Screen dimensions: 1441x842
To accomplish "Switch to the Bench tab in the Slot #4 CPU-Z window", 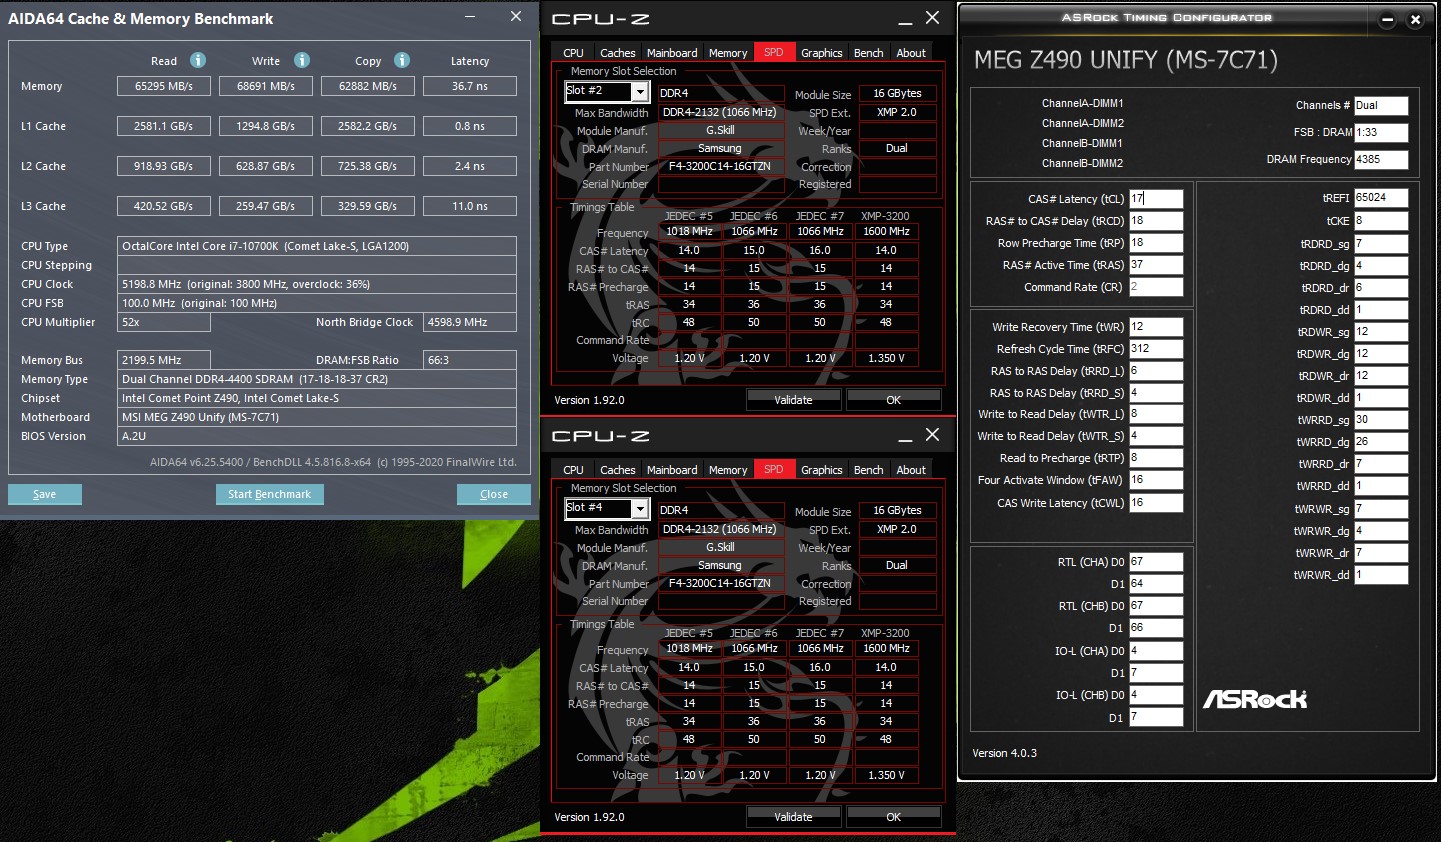I will [x=868, y=470].
